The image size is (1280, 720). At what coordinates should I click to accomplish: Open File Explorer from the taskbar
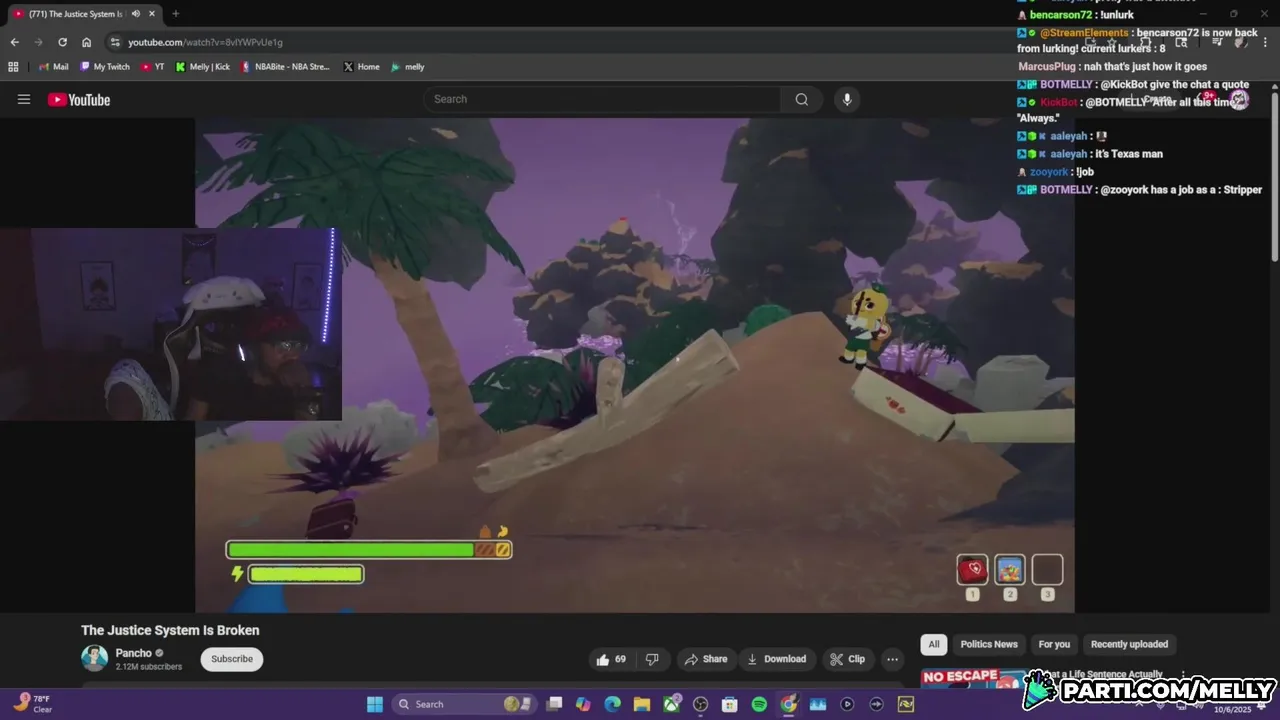coord(642,704)
